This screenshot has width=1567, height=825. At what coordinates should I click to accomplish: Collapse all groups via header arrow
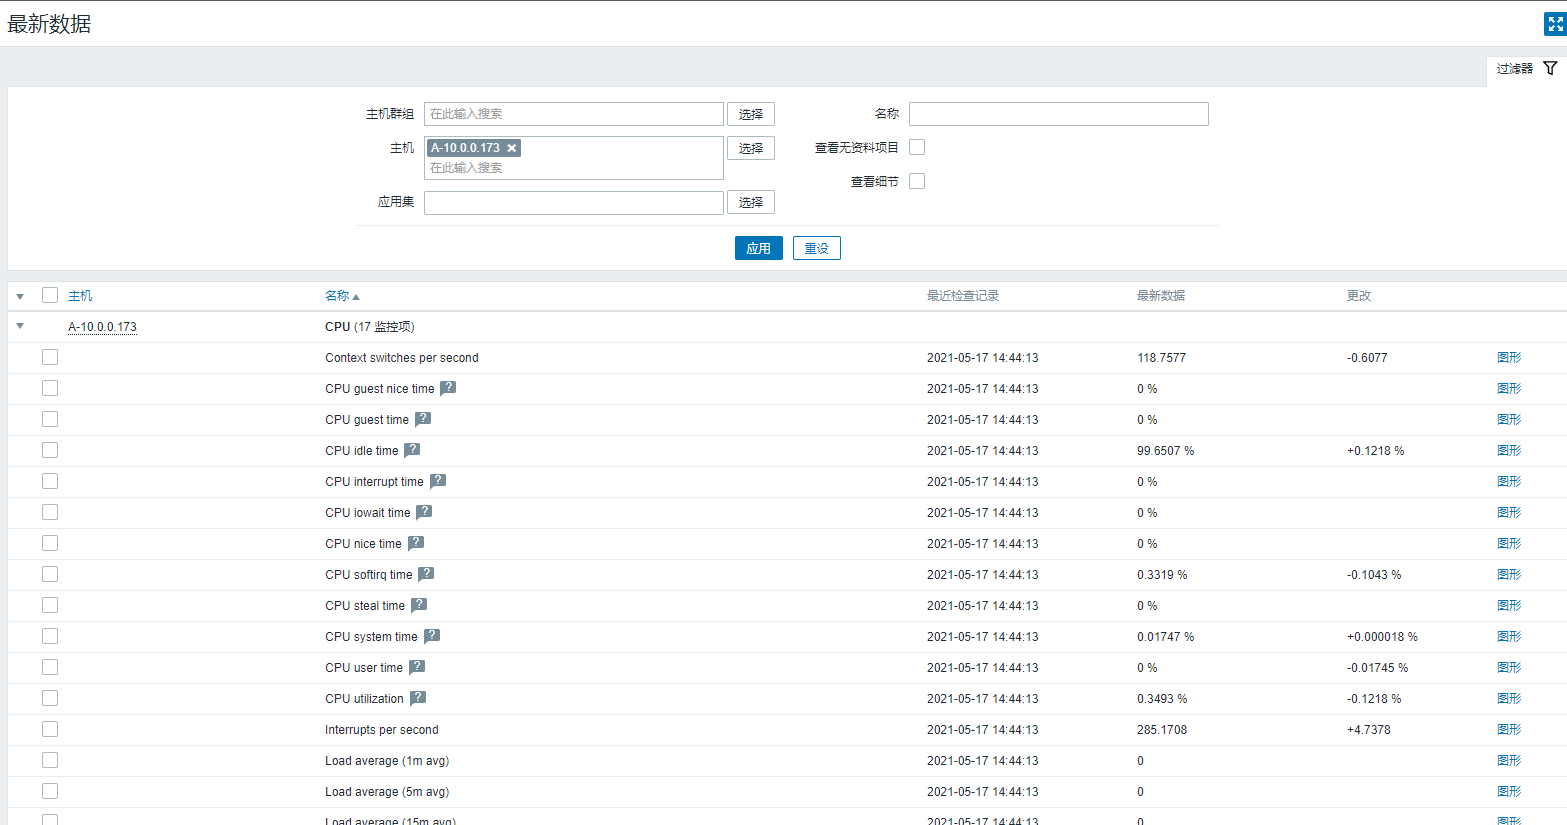click(20, 296)
